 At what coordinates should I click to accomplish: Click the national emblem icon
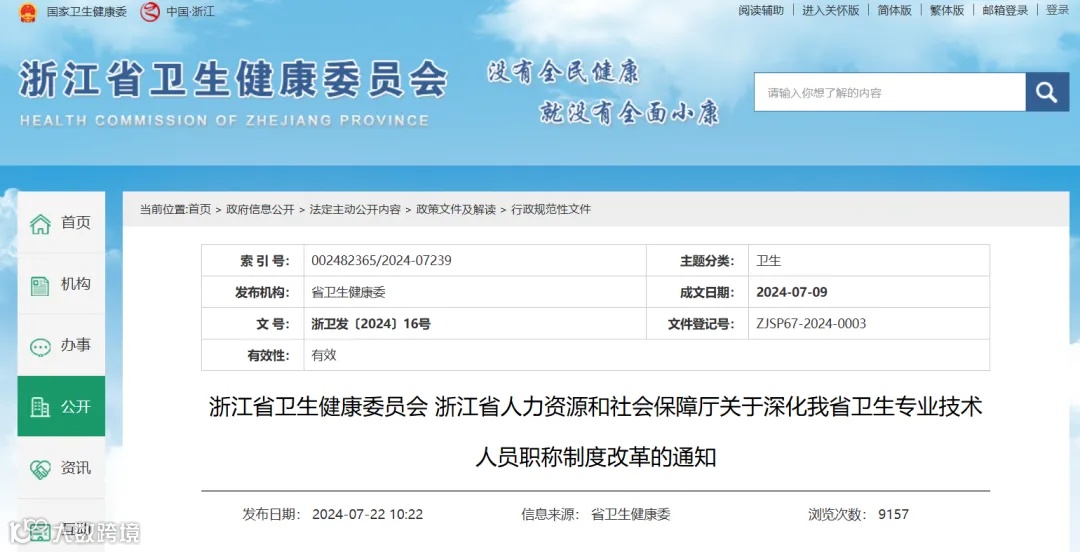click(x=29, y=11)
